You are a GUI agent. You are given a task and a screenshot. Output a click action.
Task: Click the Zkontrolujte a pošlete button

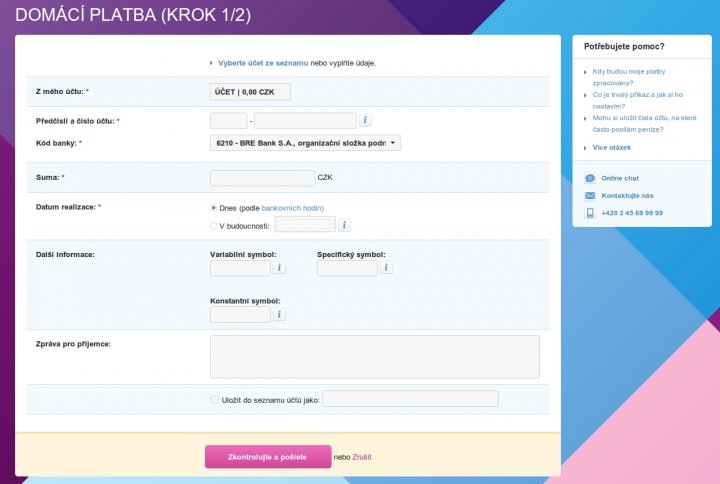coord(268,457)
